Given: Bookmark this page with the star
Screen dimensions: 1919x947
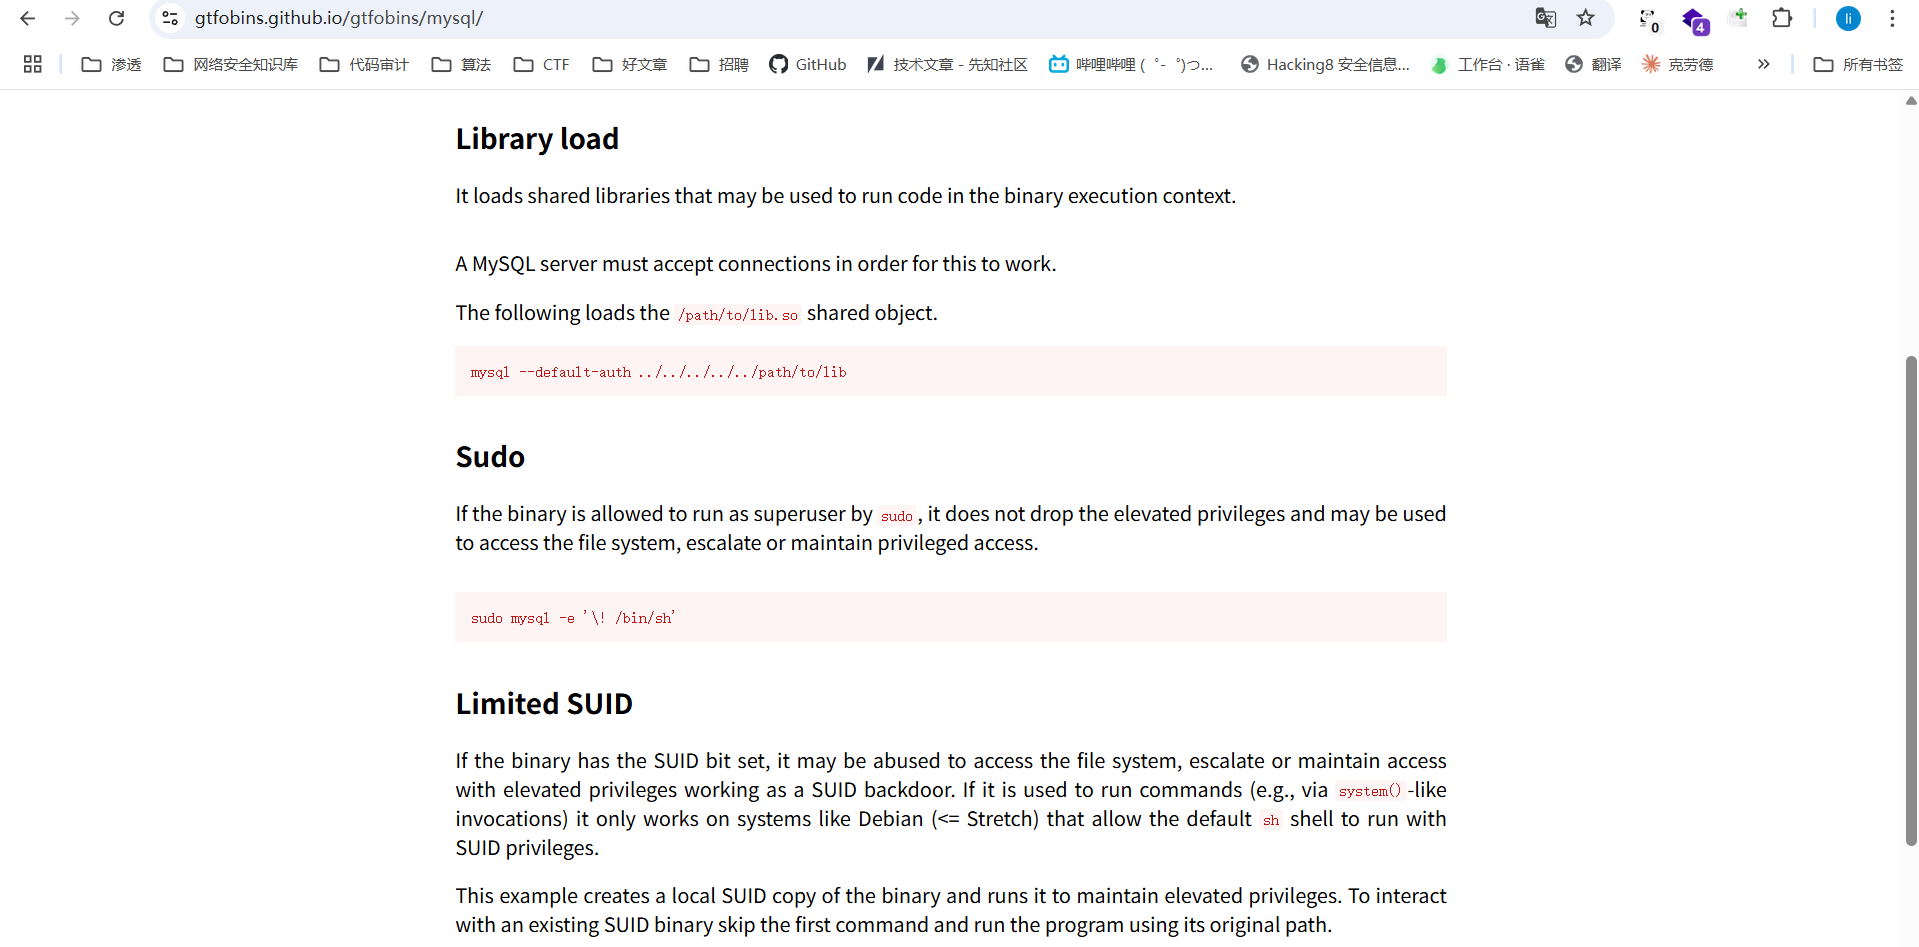Looking at the screenshot, I should [1586, 18].
